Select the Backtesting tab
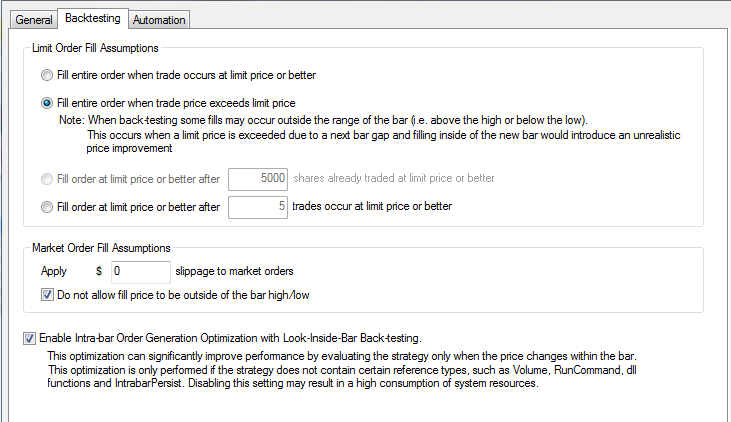Viewport: 731px width, 422px height. 92,18
